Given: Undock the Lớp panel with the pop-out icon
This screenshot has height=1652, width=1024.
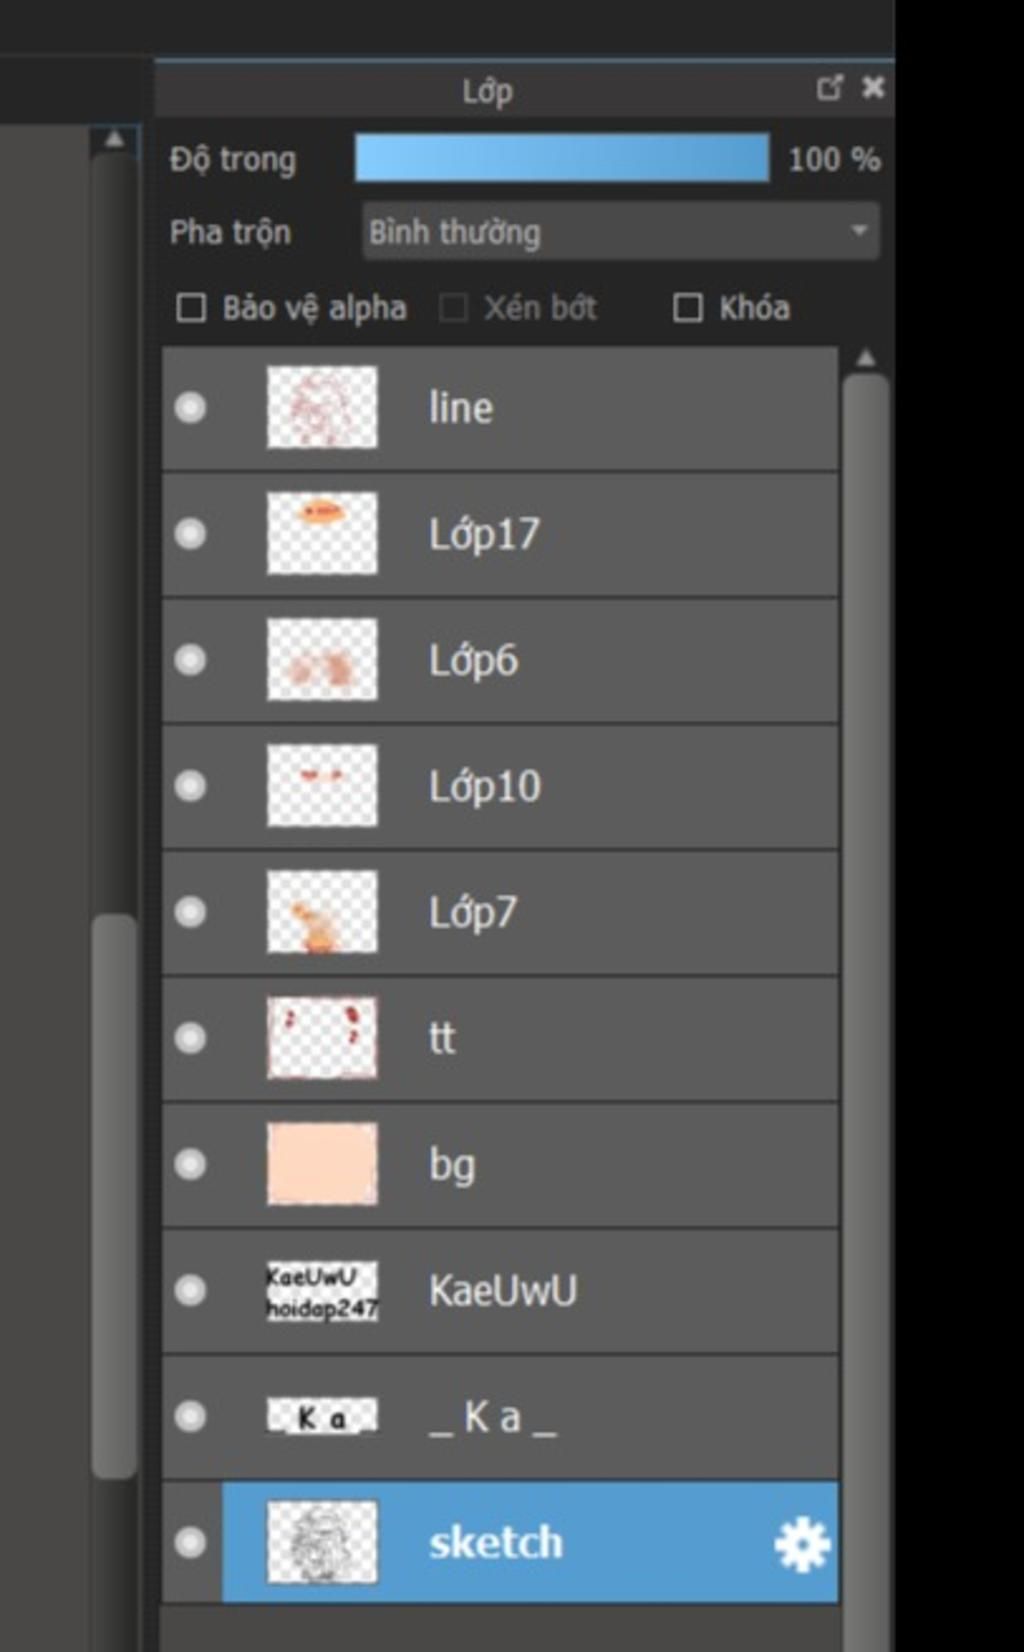Looking at the screenshot, I should (829, 88).
